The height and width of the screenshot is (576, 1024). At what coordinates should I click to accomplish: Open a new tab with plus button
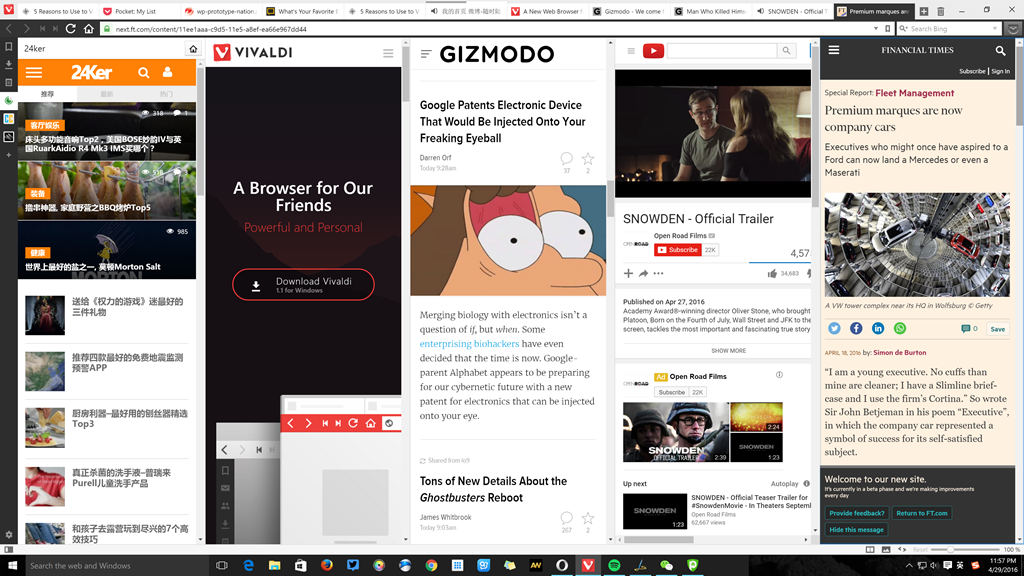pyautogui.click(x=924, y=11)
